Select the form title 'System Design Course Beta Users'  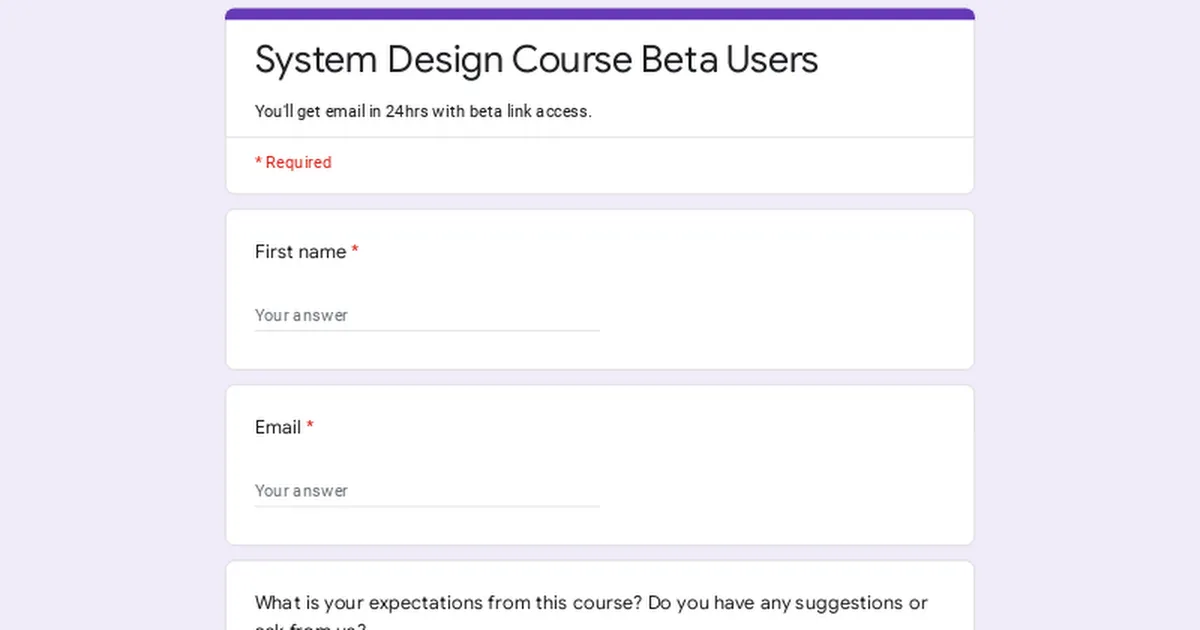point(536,60)
